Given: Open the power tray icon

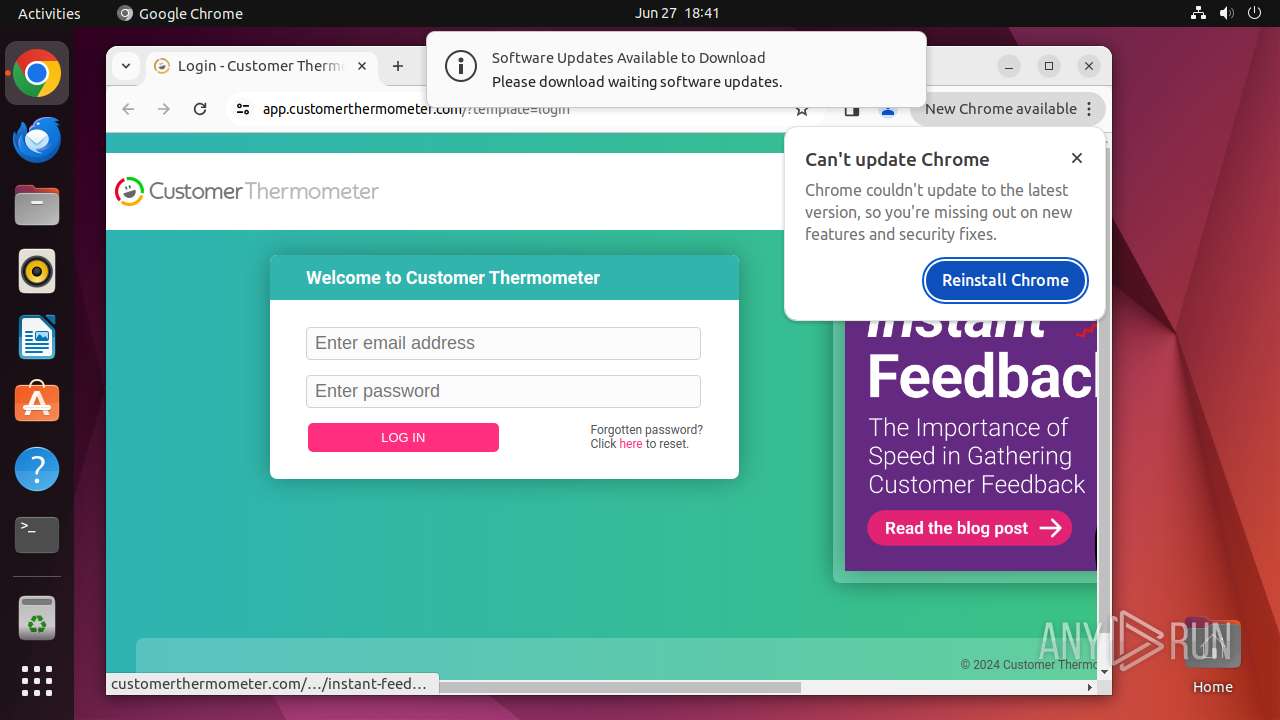Looking at the screenshot, I should (1254, 13).
